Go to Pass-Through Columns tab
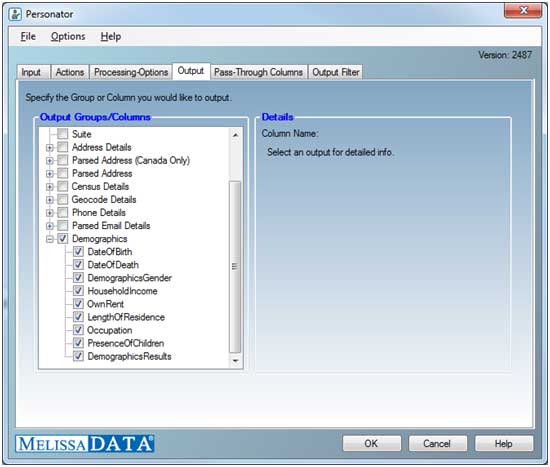Screen dimensions: 550x467 [259, 72]
